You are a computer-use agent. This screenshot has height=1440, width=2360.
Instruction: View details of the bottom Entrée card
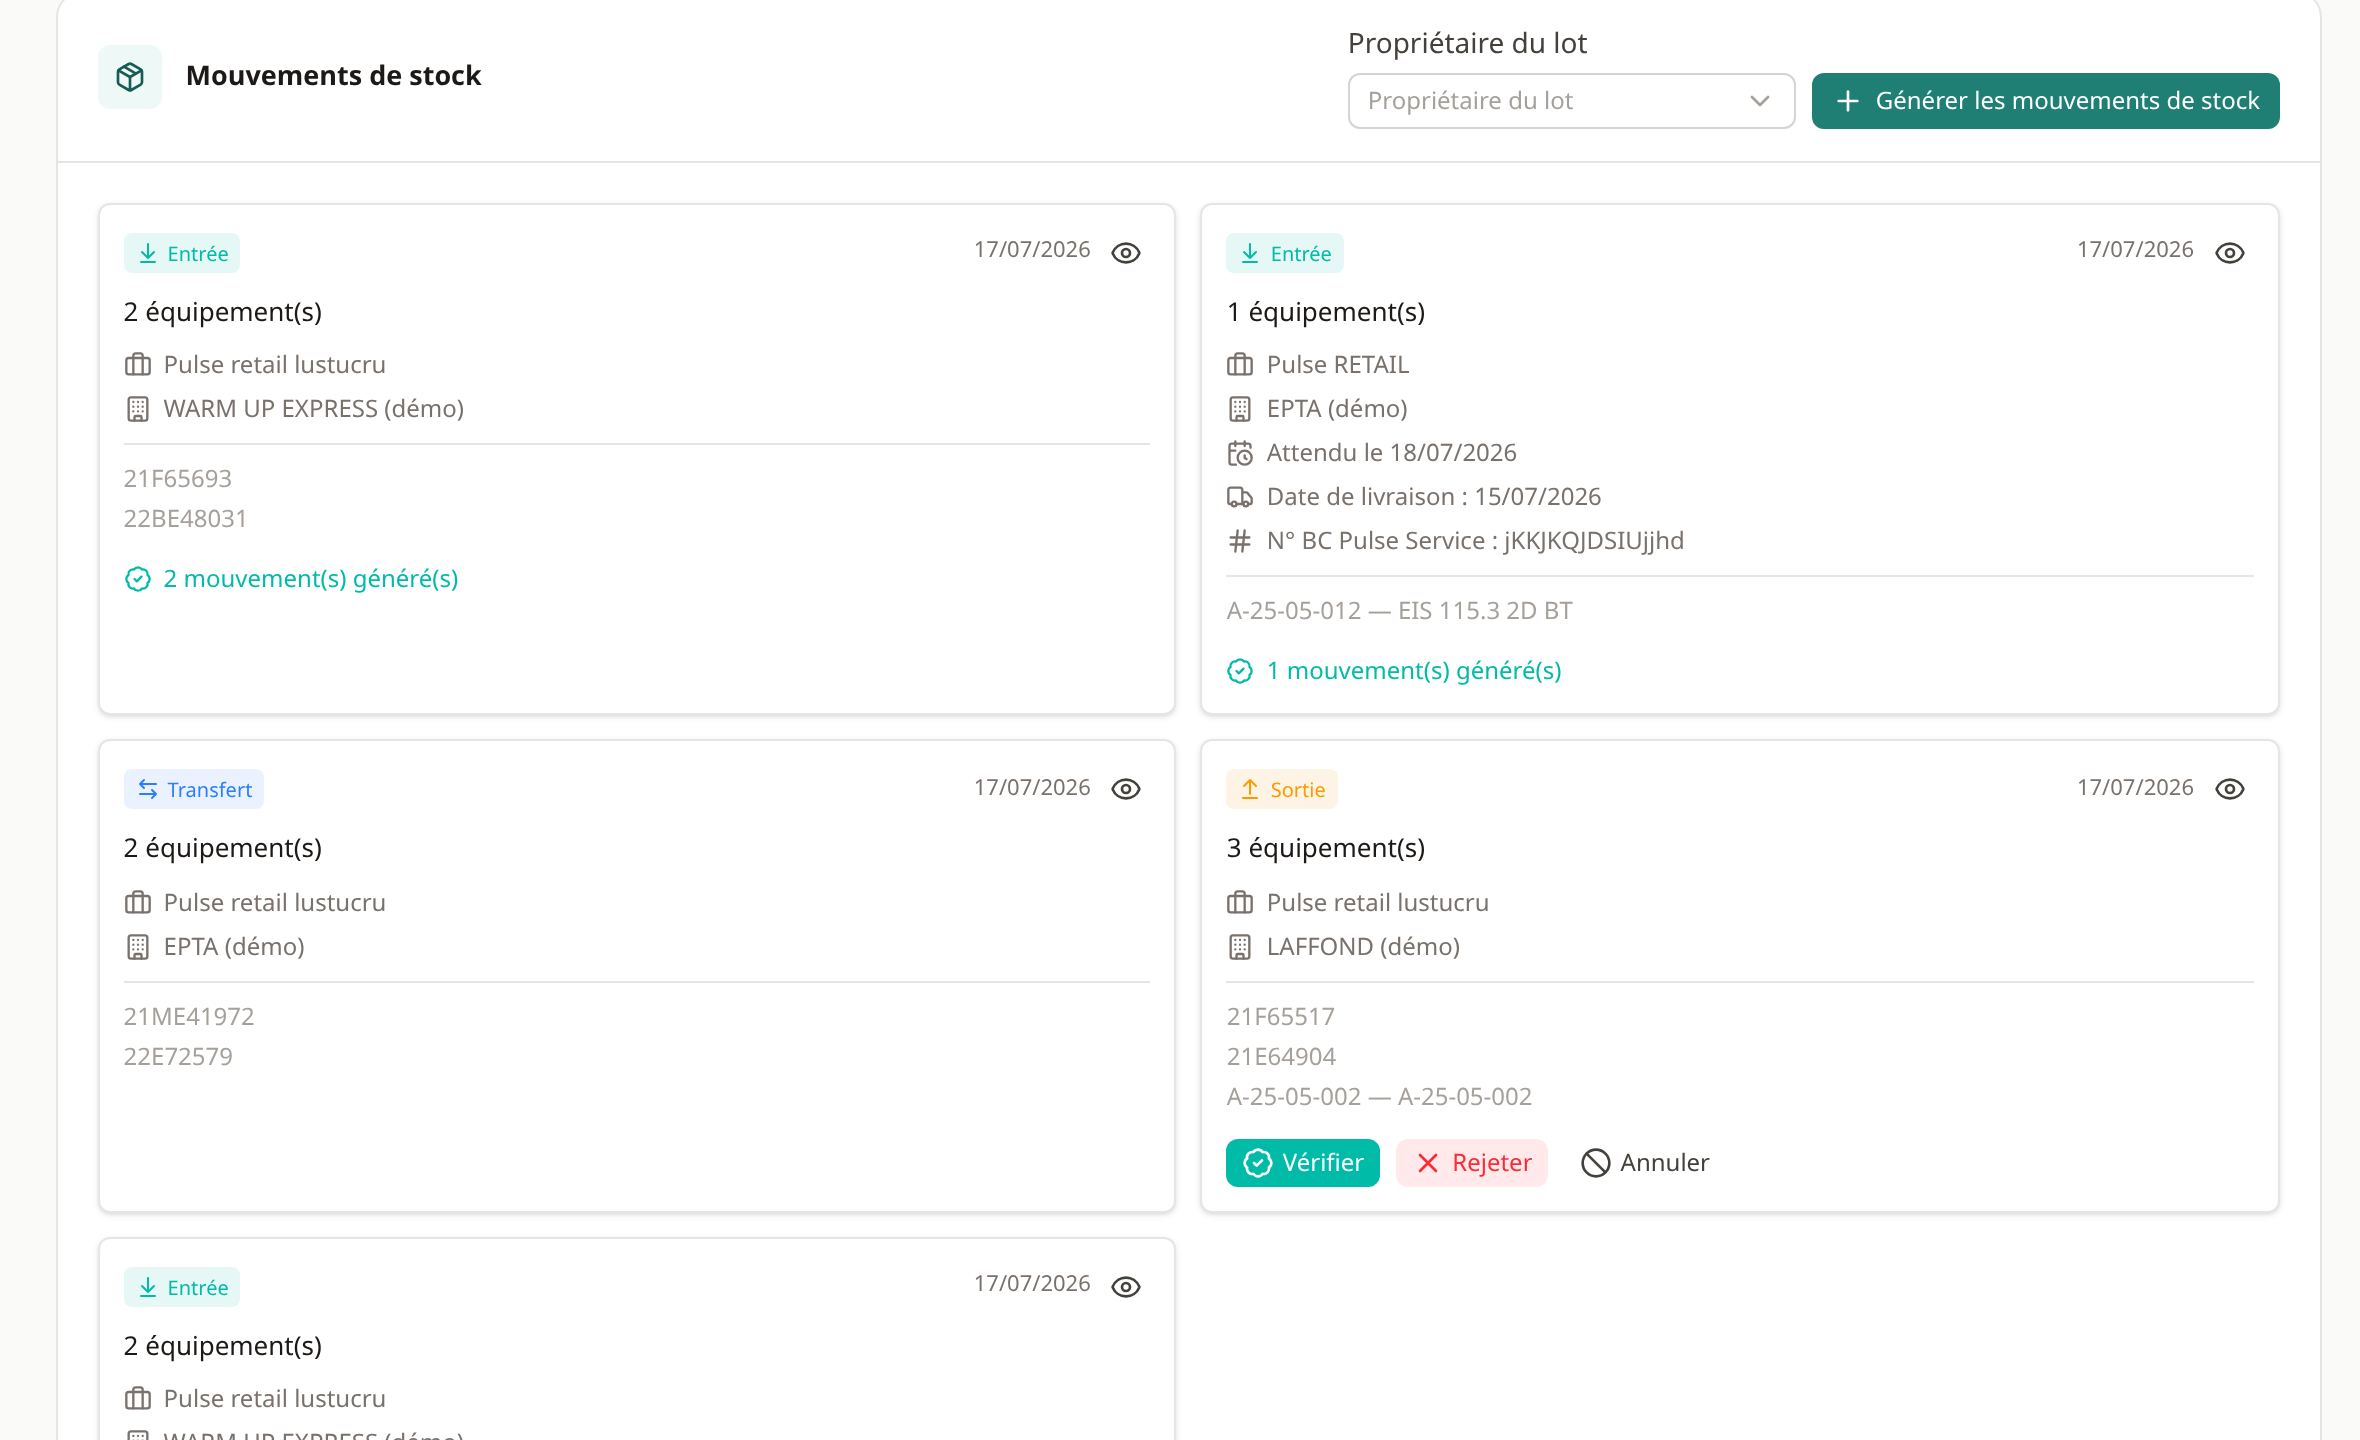tap(1126, 1287)
